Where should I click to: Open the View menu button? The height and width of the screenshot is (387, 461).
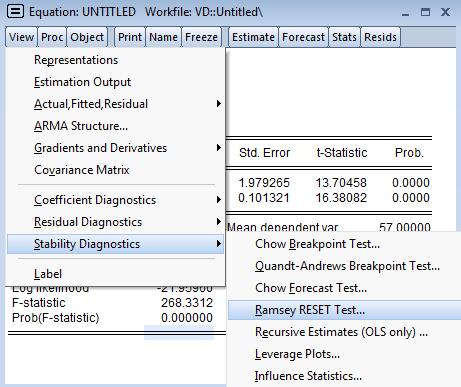pos(22,37)
